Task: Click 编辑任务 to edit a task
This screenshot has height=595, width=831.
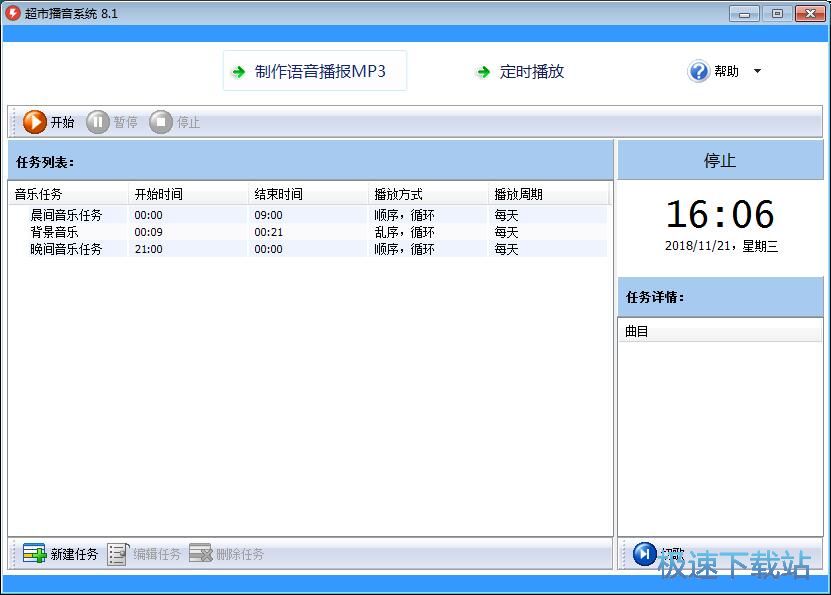Action: (144, 554)
